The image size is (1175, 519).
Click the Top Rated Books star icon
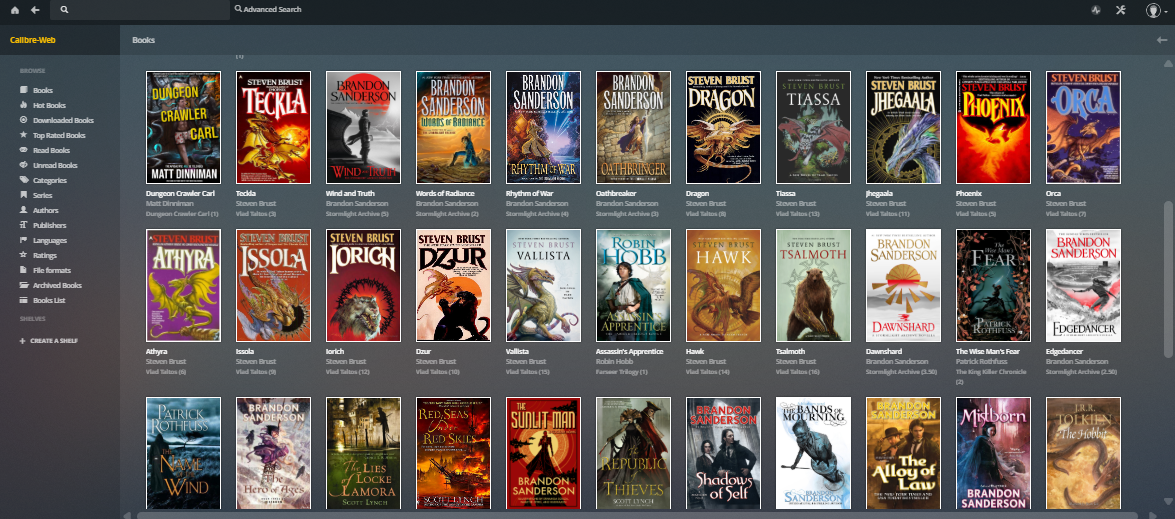click(24, 135)
